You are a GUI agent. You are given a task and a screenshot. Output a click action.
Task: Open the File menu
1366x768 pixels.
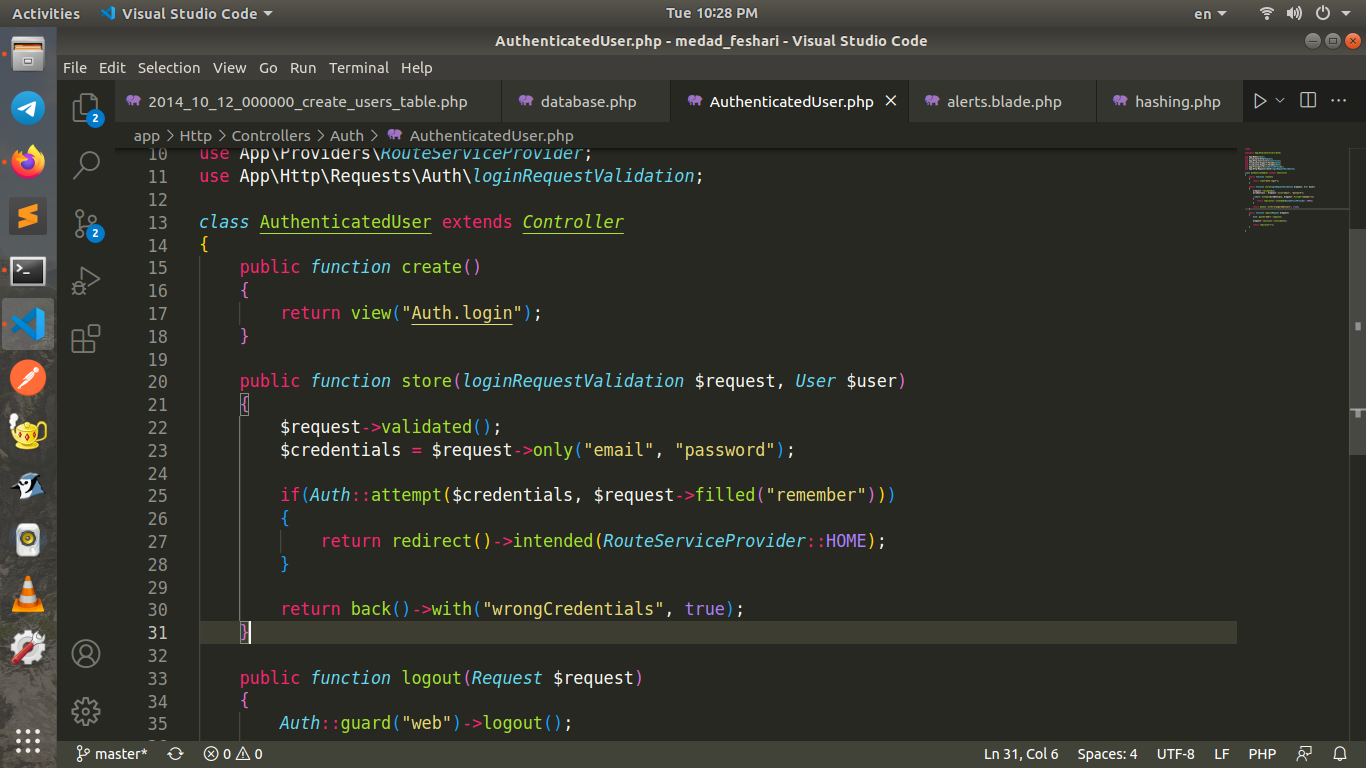(75, 68)
